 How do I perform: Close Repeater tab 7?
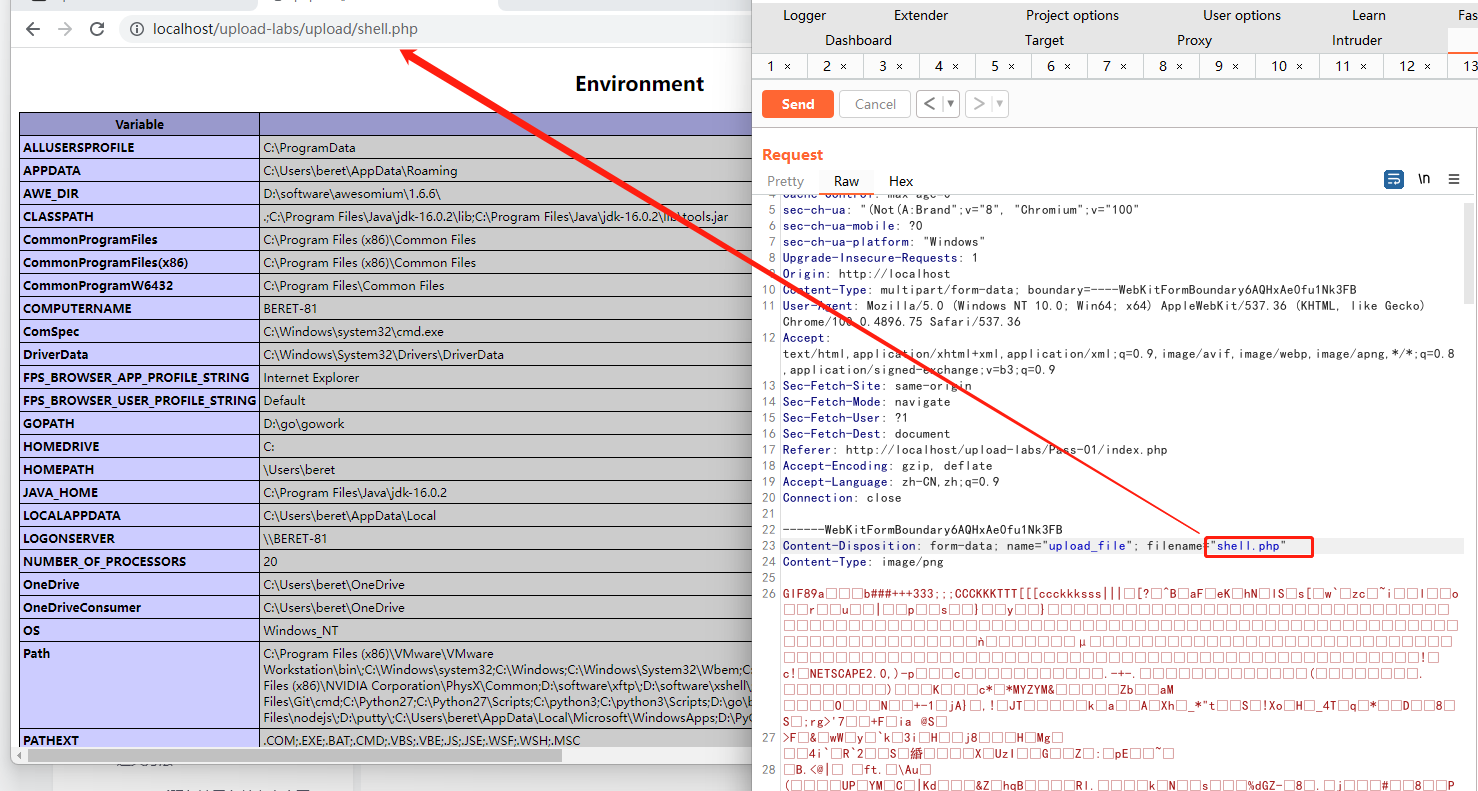[x=1124, y=66]
